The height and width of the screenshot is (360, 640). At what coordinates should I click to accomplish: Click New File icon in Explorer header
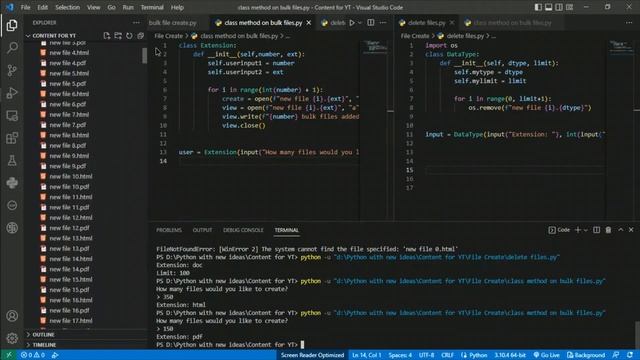click(x=107, y=36)
